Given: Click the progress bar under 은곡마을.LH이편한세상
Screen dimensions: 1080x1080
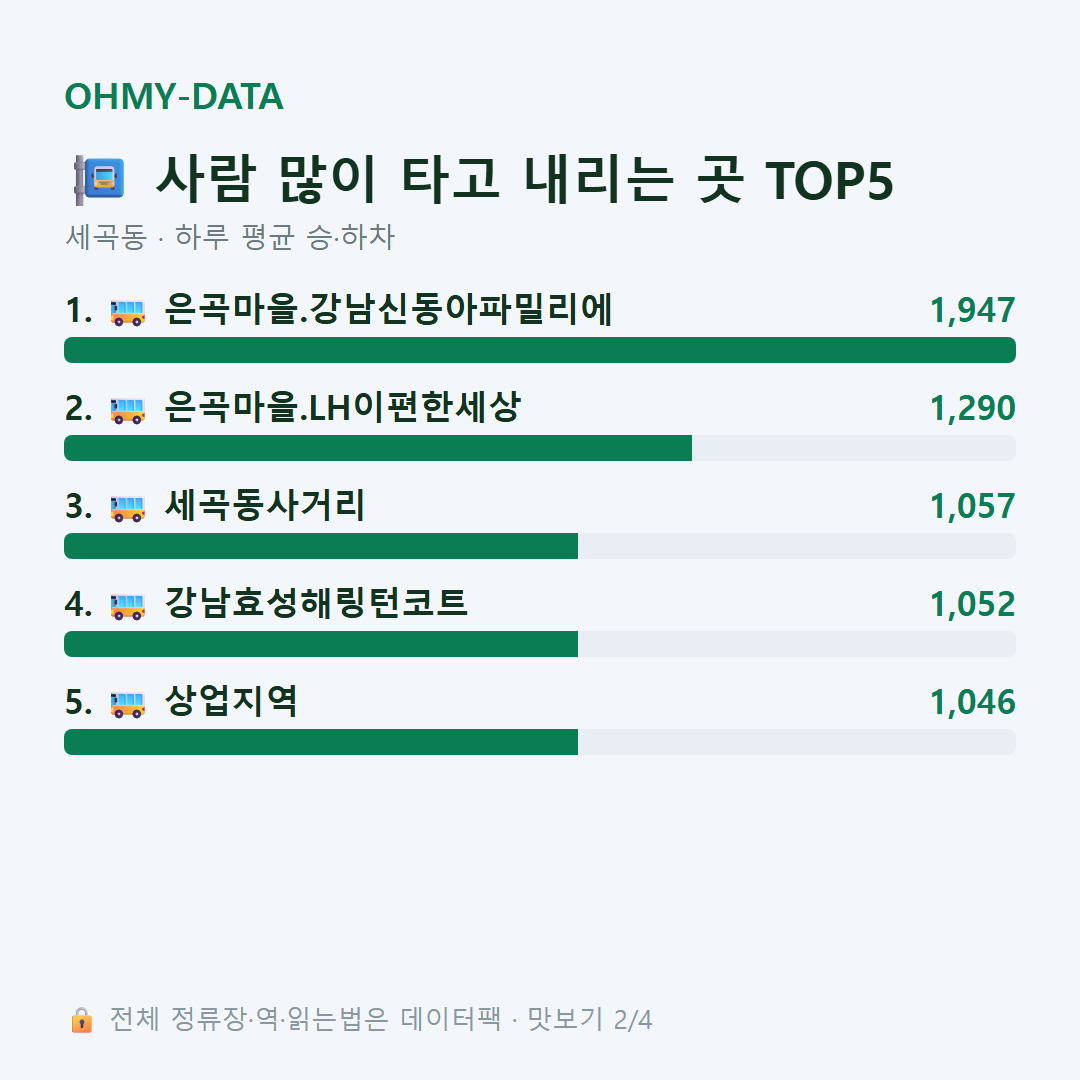Looking at the screenshot, I should coord(540,448).
